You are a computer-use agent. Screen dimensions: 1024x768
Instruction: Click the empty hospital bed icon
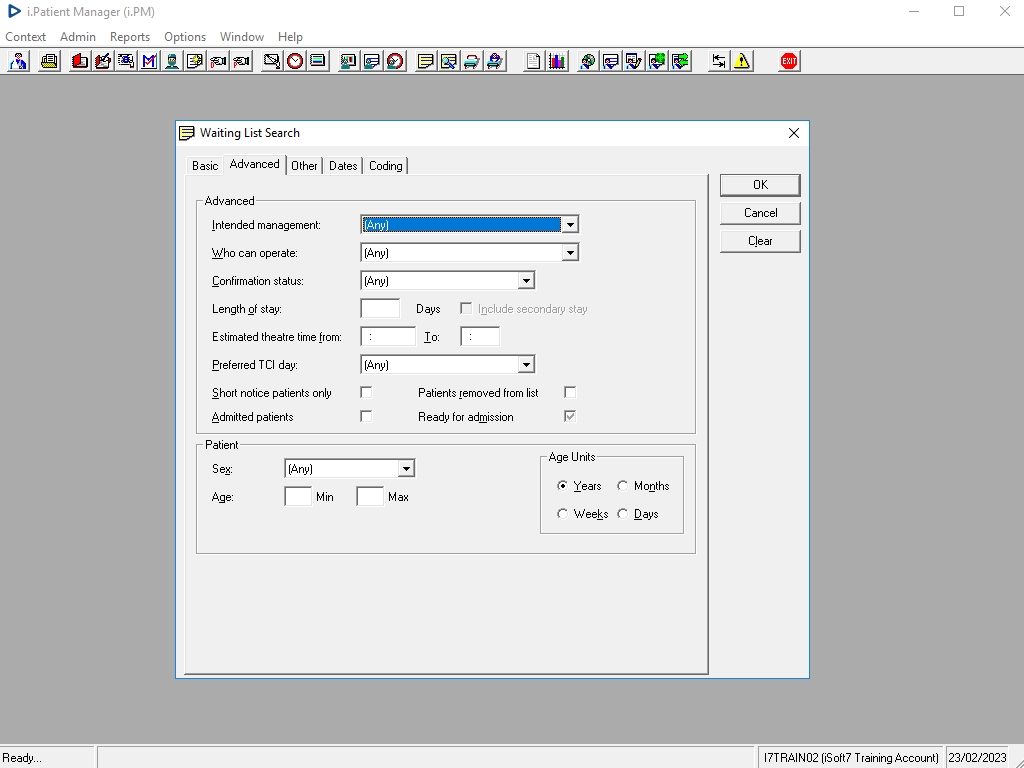click(472, 61)
